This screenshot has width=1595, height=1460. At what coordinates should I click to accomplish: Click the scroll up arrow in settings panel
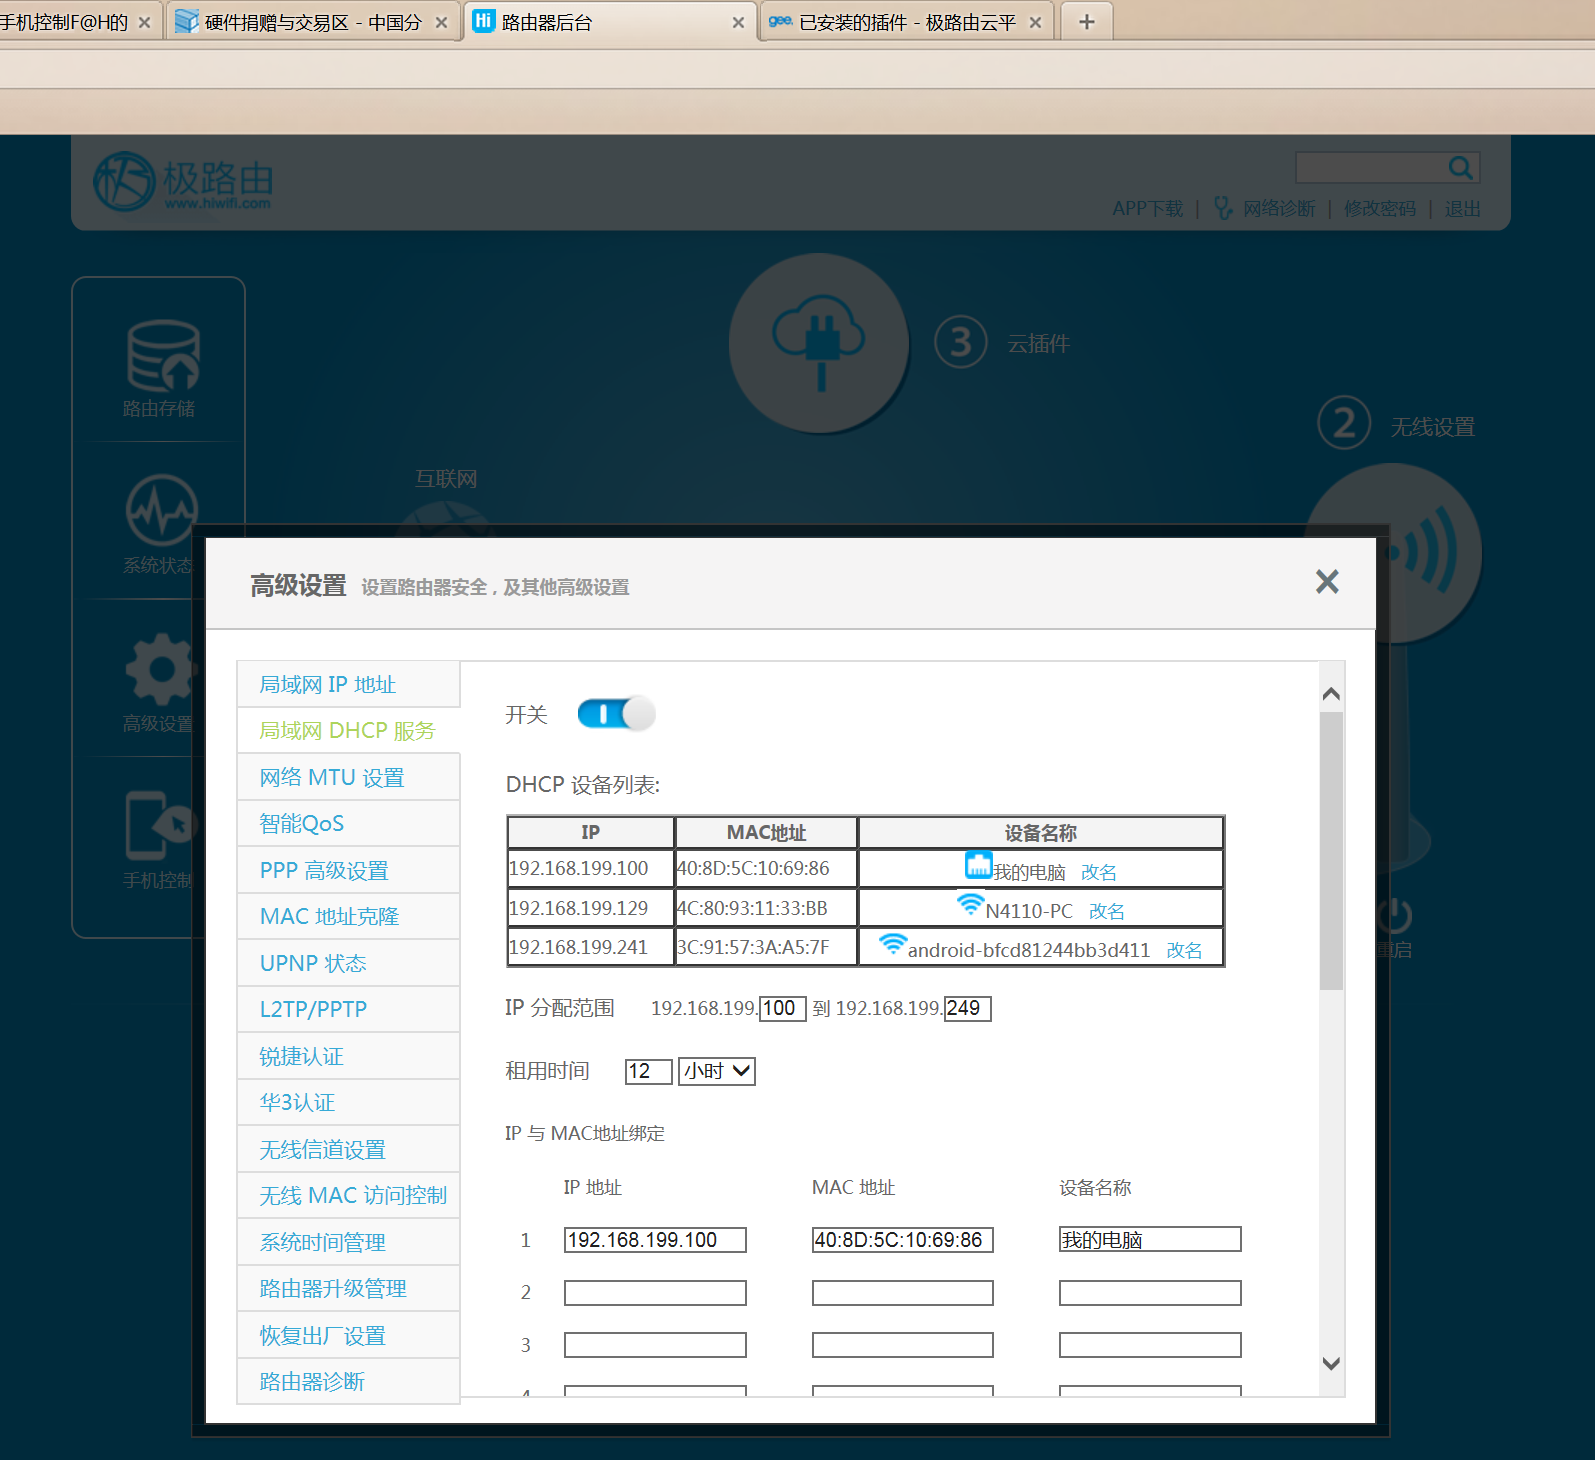(1331, 693)
